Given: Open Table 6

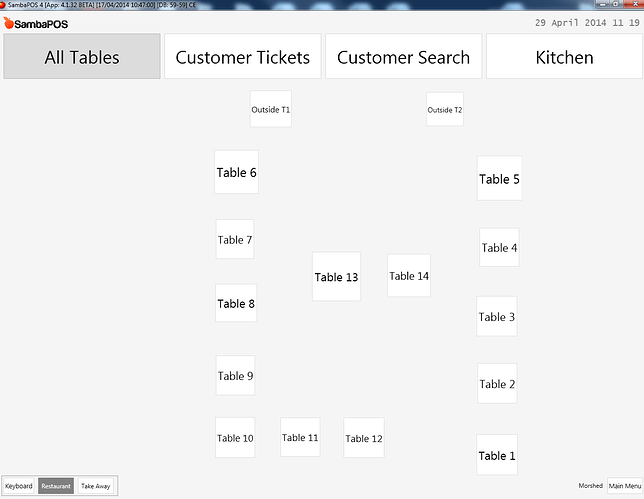Looking at the screenshot, I should coord(237,172).
